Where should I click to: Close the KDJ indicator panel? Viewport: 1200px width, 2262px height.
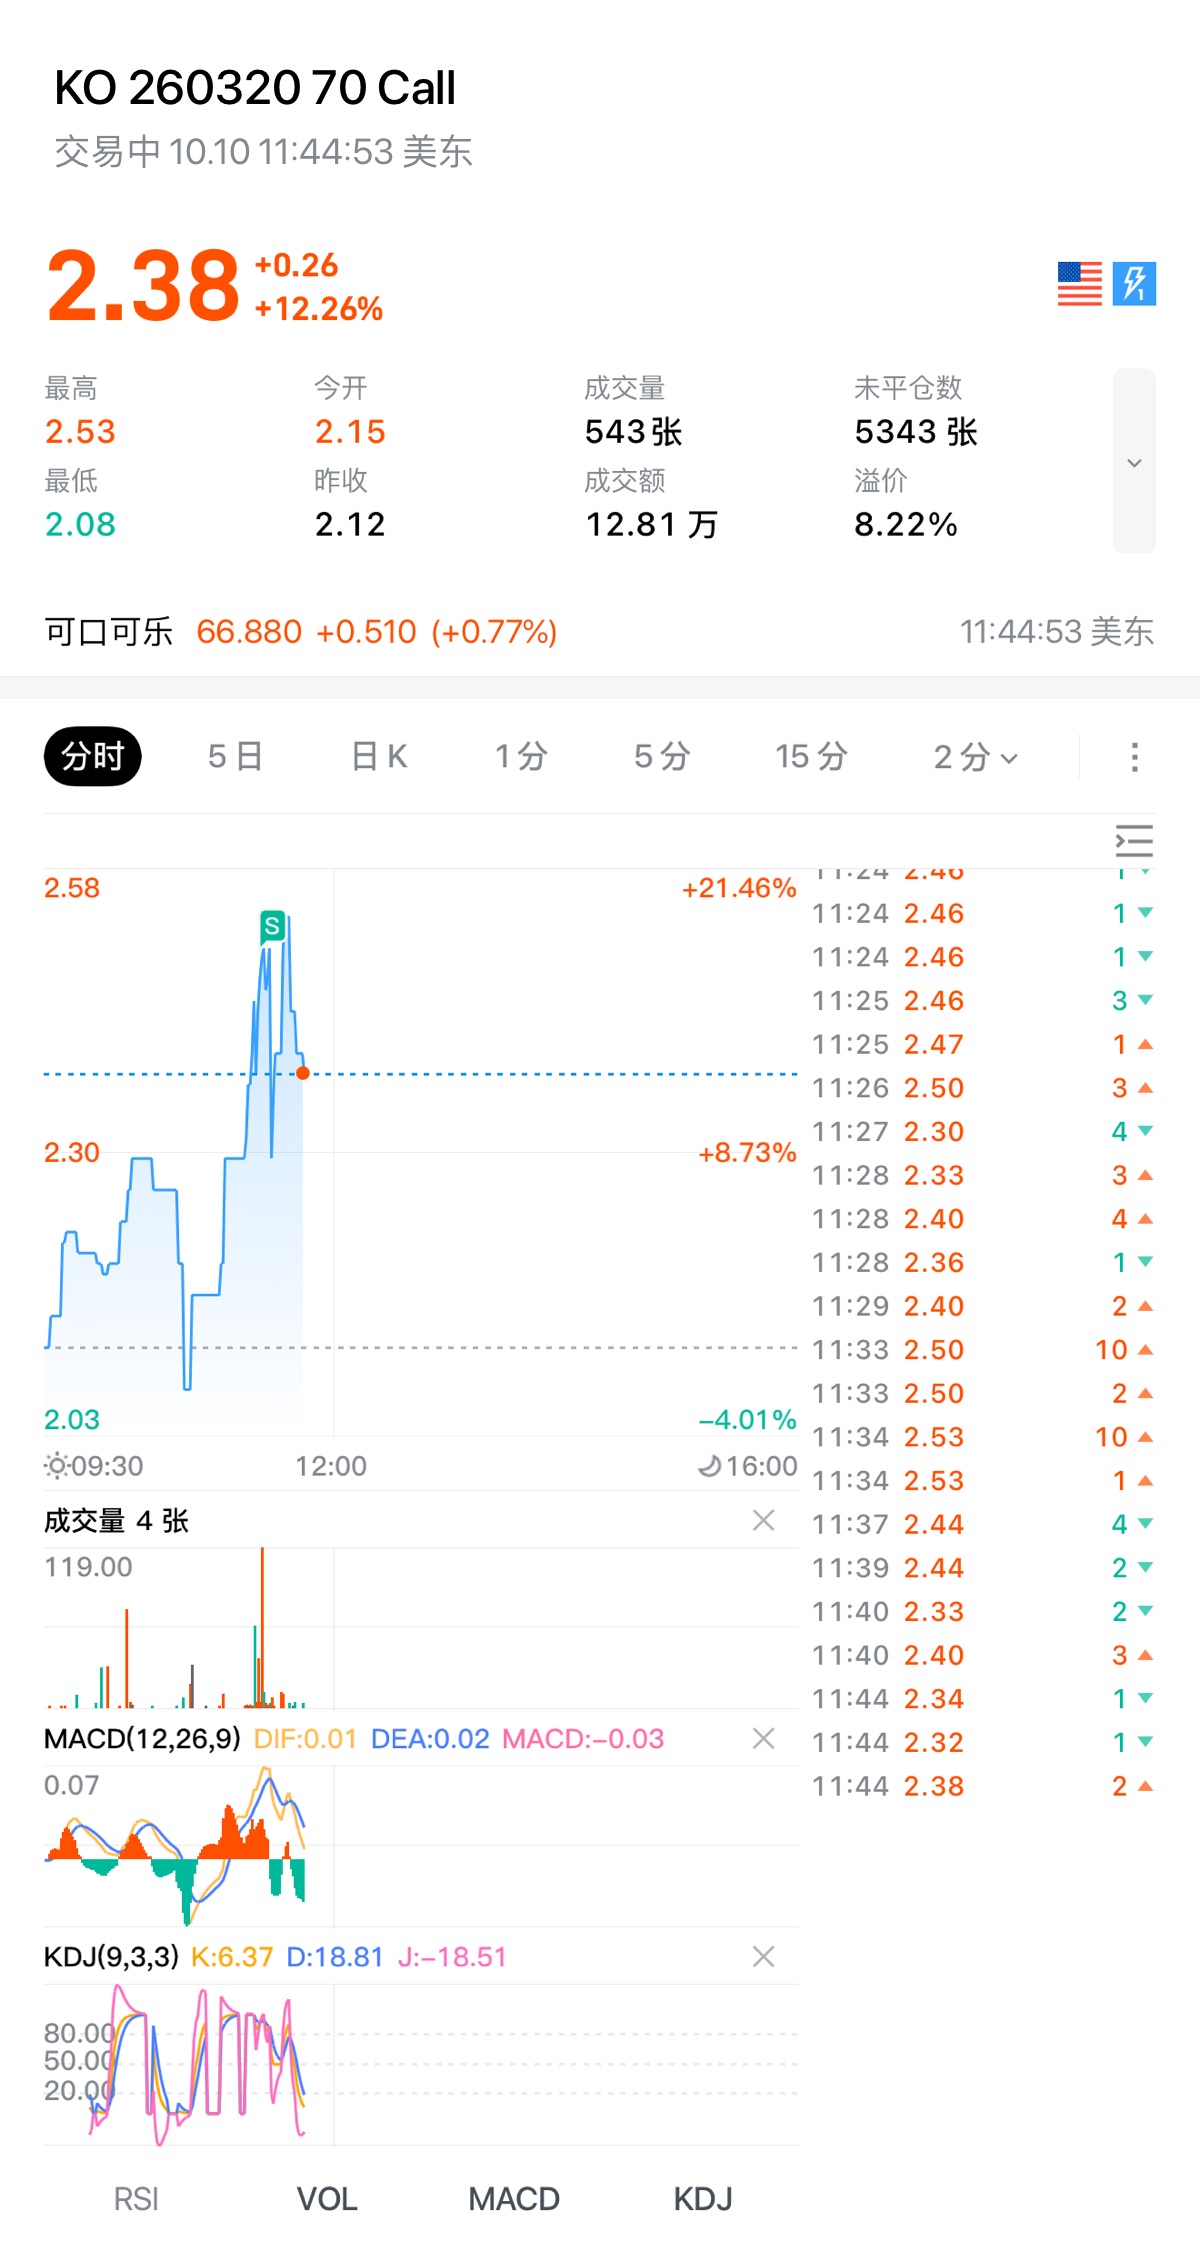click(x=763, y=1957)
